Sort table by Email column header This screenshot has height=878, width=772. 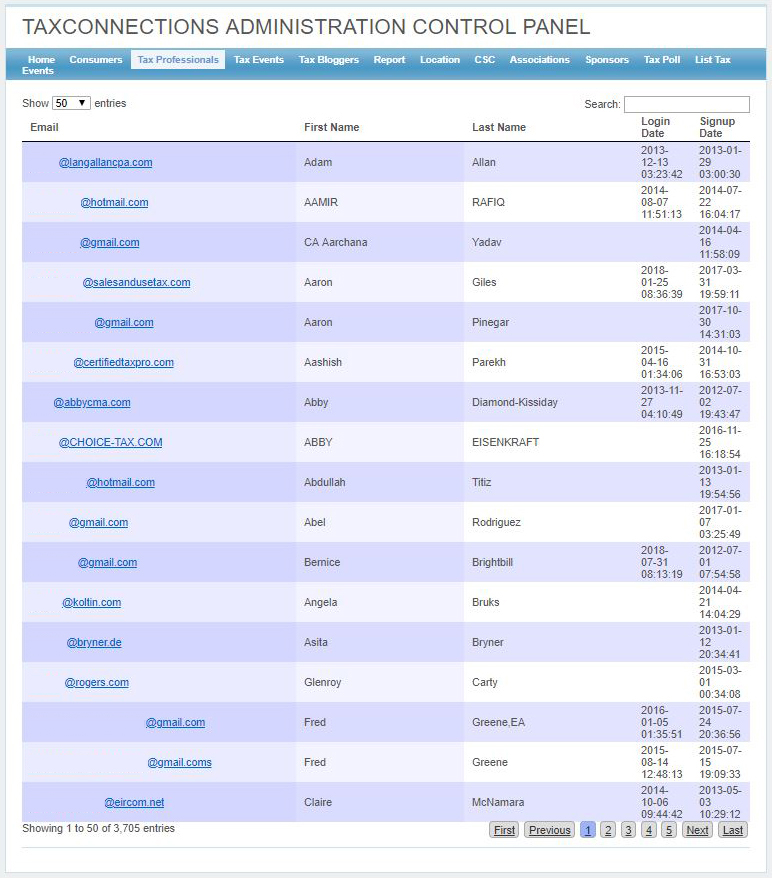(x=44, y=127)
